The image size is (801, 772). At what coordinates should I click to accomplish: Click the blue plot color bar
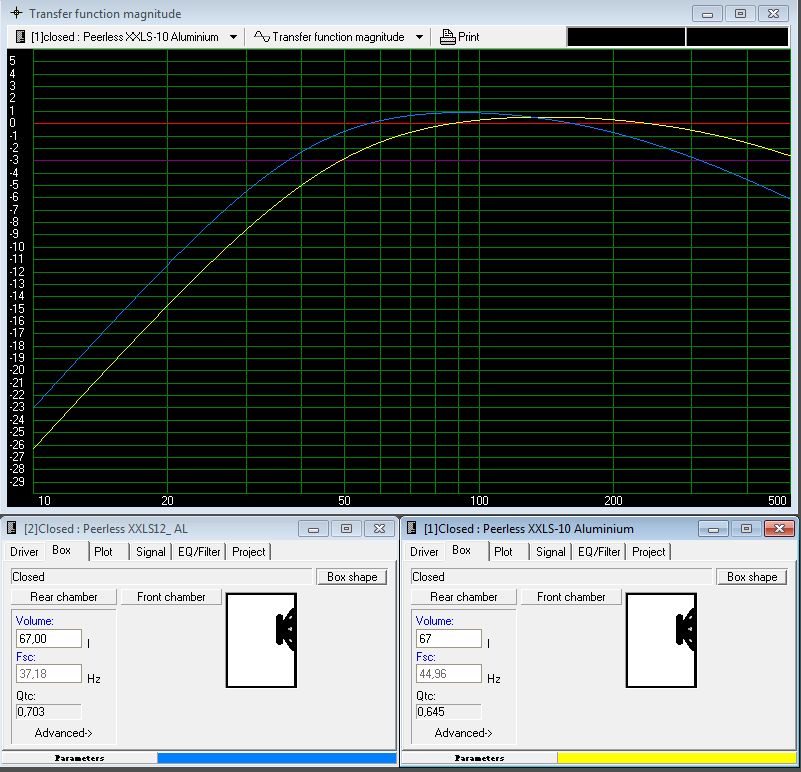pos(277,758)
